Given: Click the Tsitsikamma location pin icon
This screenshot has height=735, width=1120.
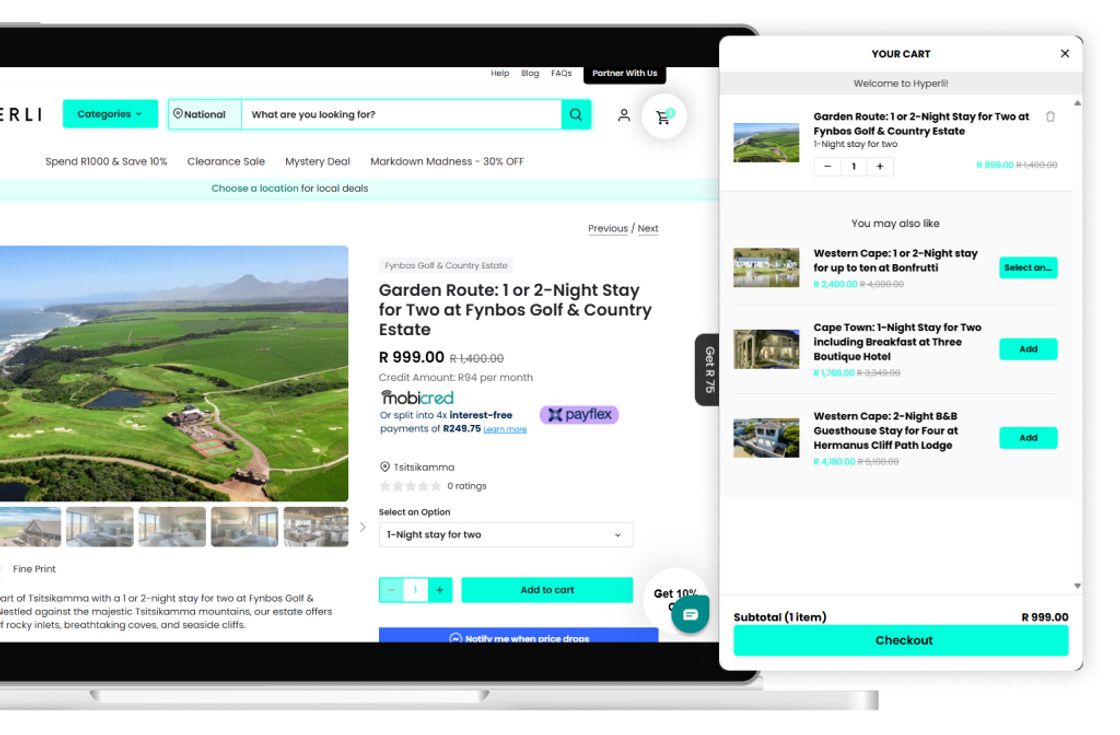Looking at the screenshot, I should click(x=385, y=467).
